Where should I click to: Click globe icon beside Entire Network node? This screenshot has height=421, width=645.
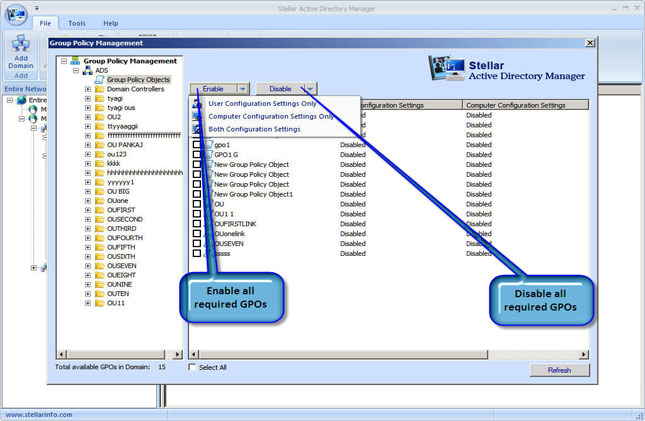click(x=21, y=100)
